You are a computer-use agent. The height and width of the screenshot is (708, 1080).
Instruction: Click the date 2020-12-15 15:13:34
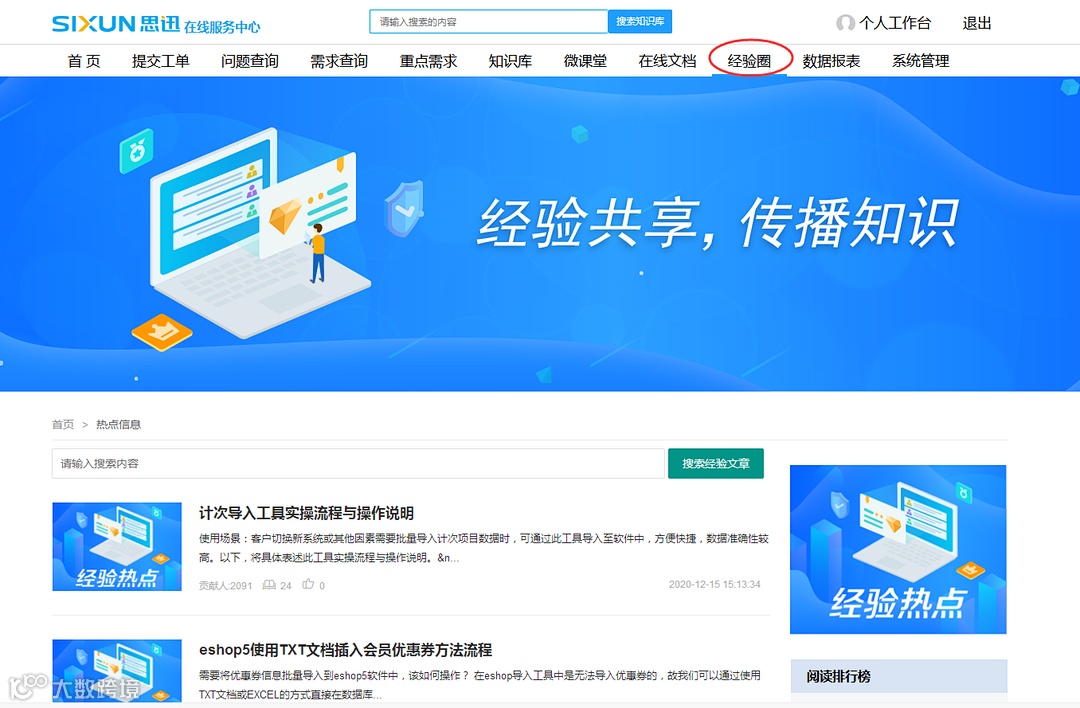tap(714, 584)
